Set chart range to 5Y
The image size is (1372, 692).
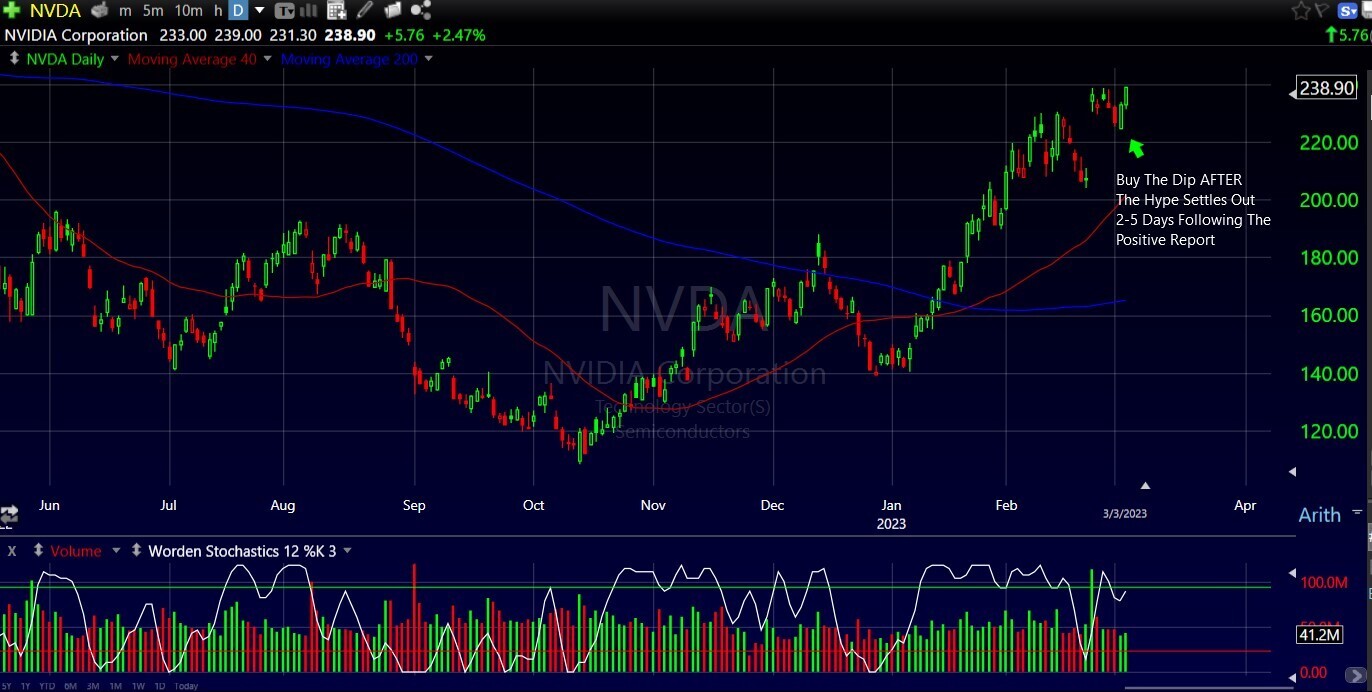pos(8,686)
